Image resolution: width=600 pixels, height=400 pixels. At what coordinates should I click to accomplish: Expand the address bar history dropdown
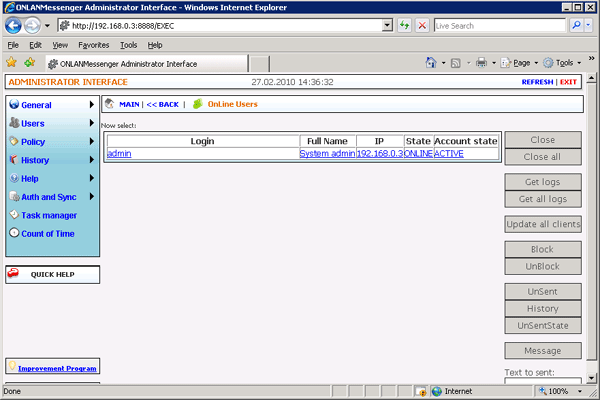pos(388,26)
